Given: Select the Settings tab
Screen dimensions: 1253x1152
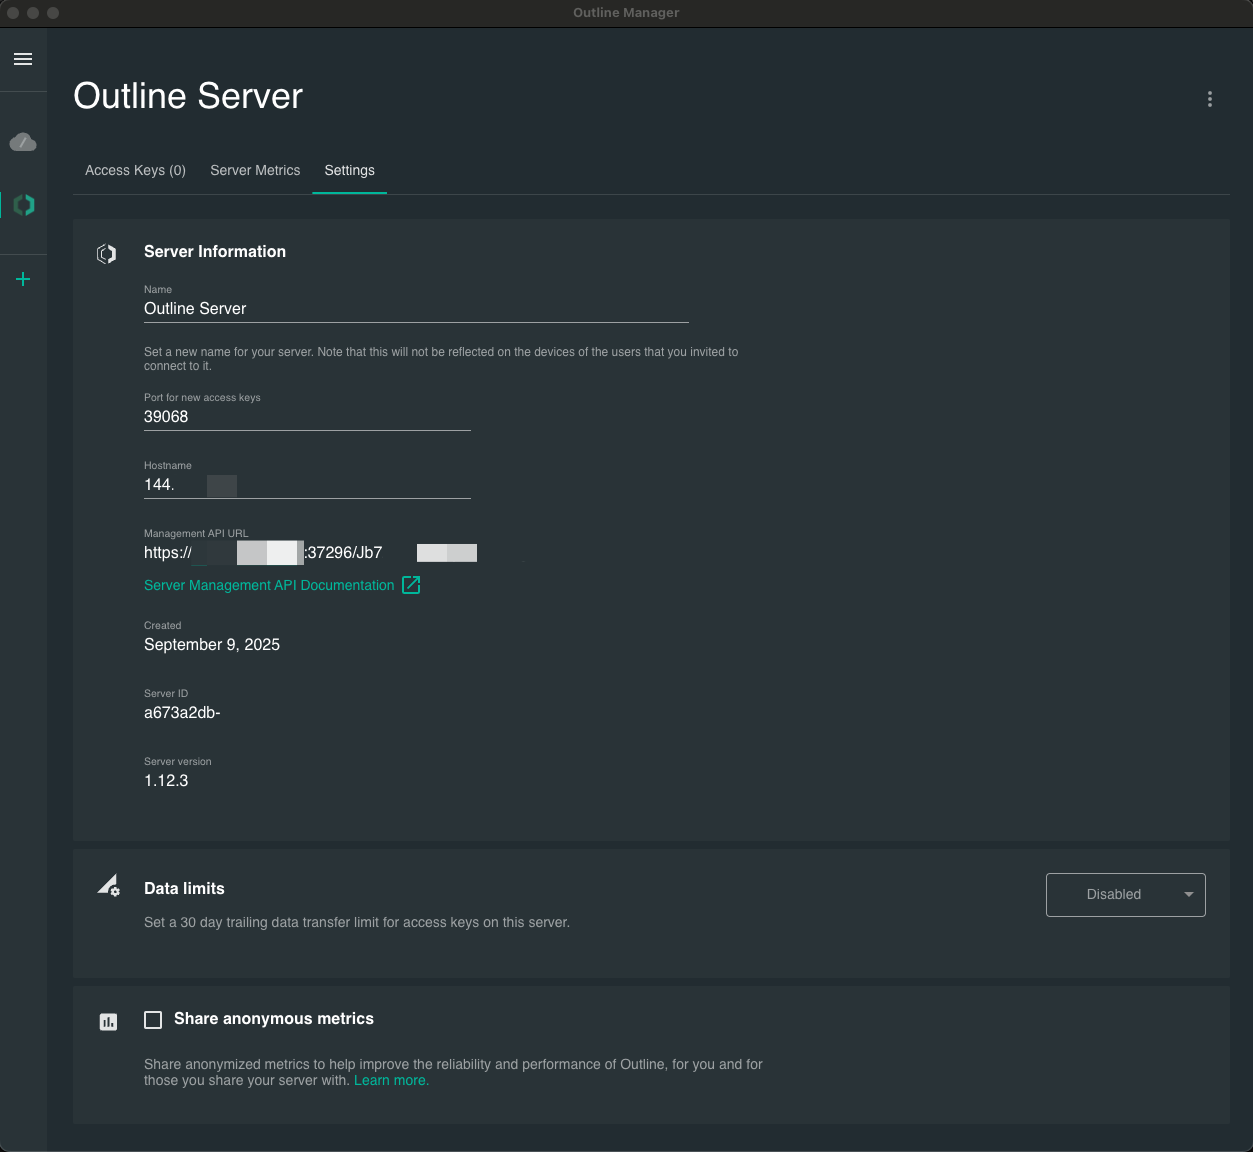Looking at the screenshot, I should pos(349,170).
